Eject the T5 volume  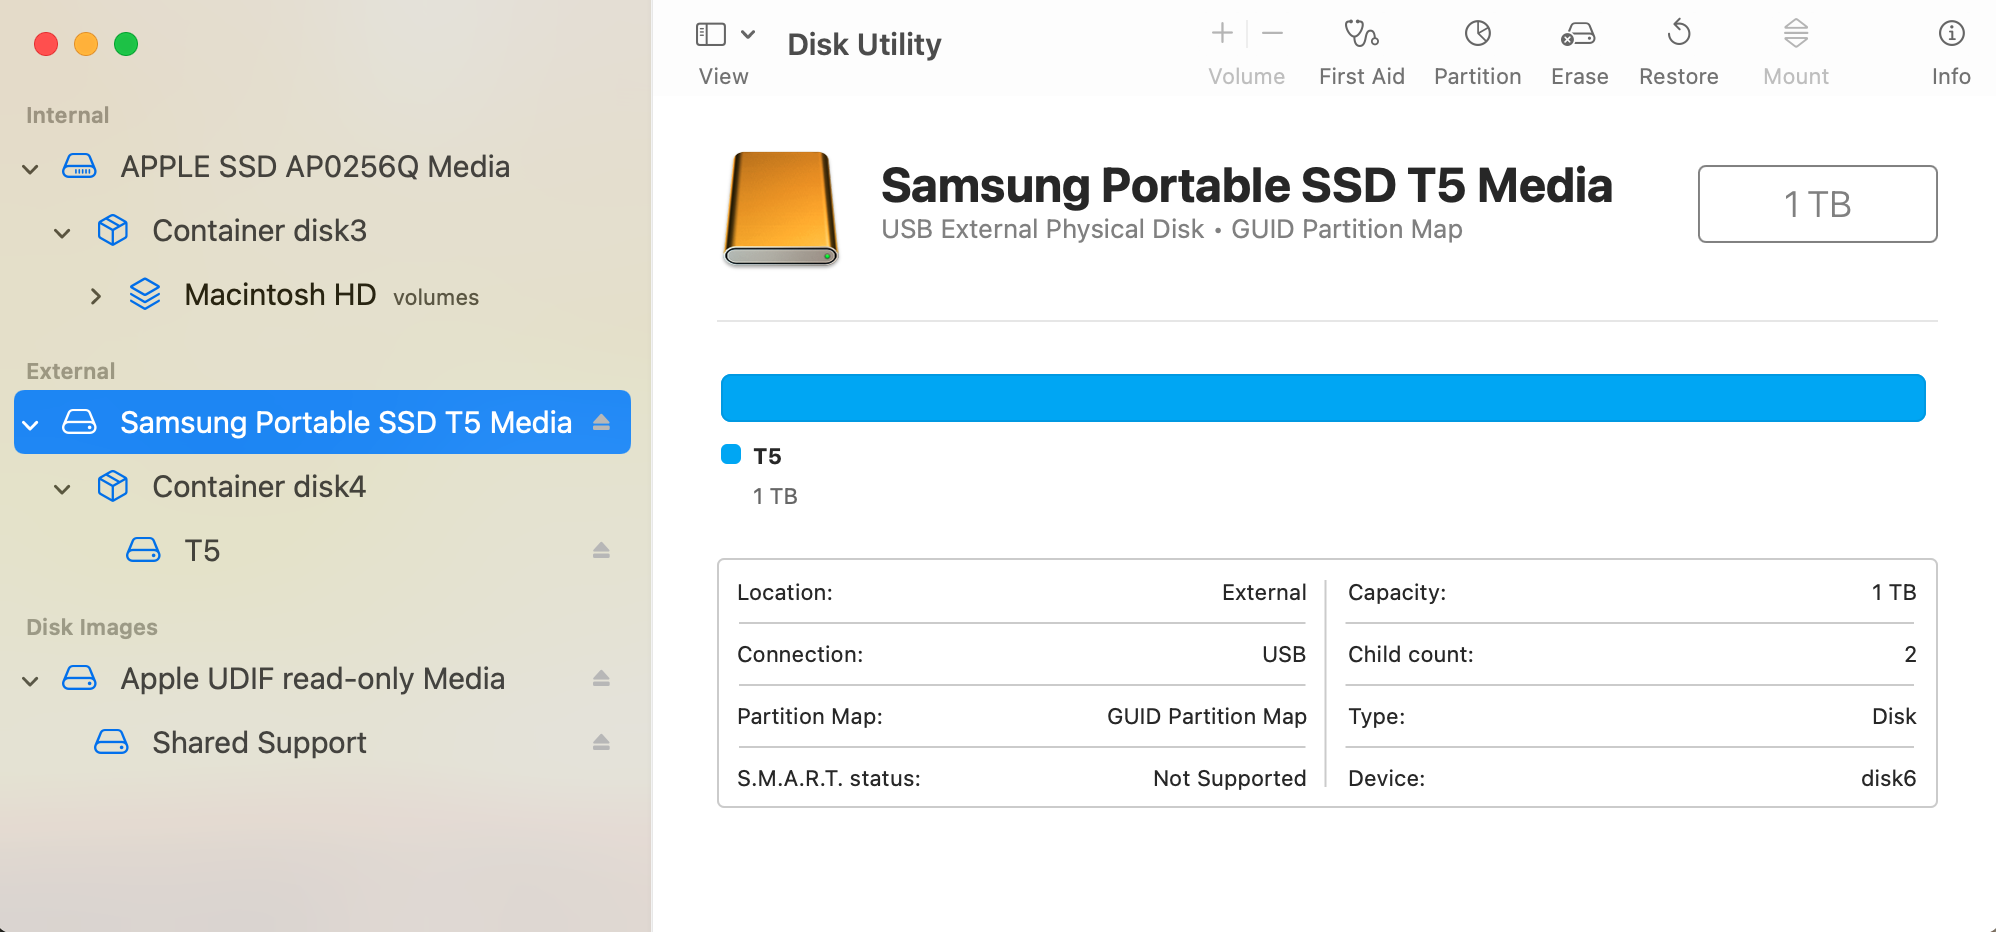(x=601, y=550)
